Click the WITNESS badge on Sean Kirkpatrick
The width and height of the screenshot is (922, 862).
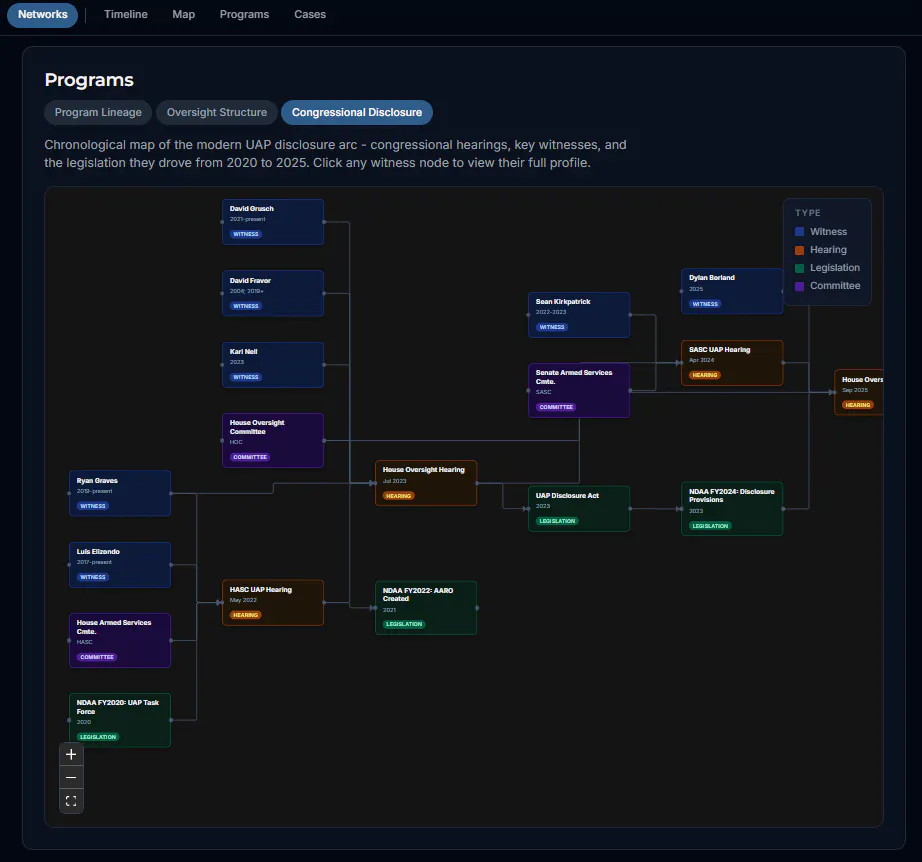[x=552, y=327]
